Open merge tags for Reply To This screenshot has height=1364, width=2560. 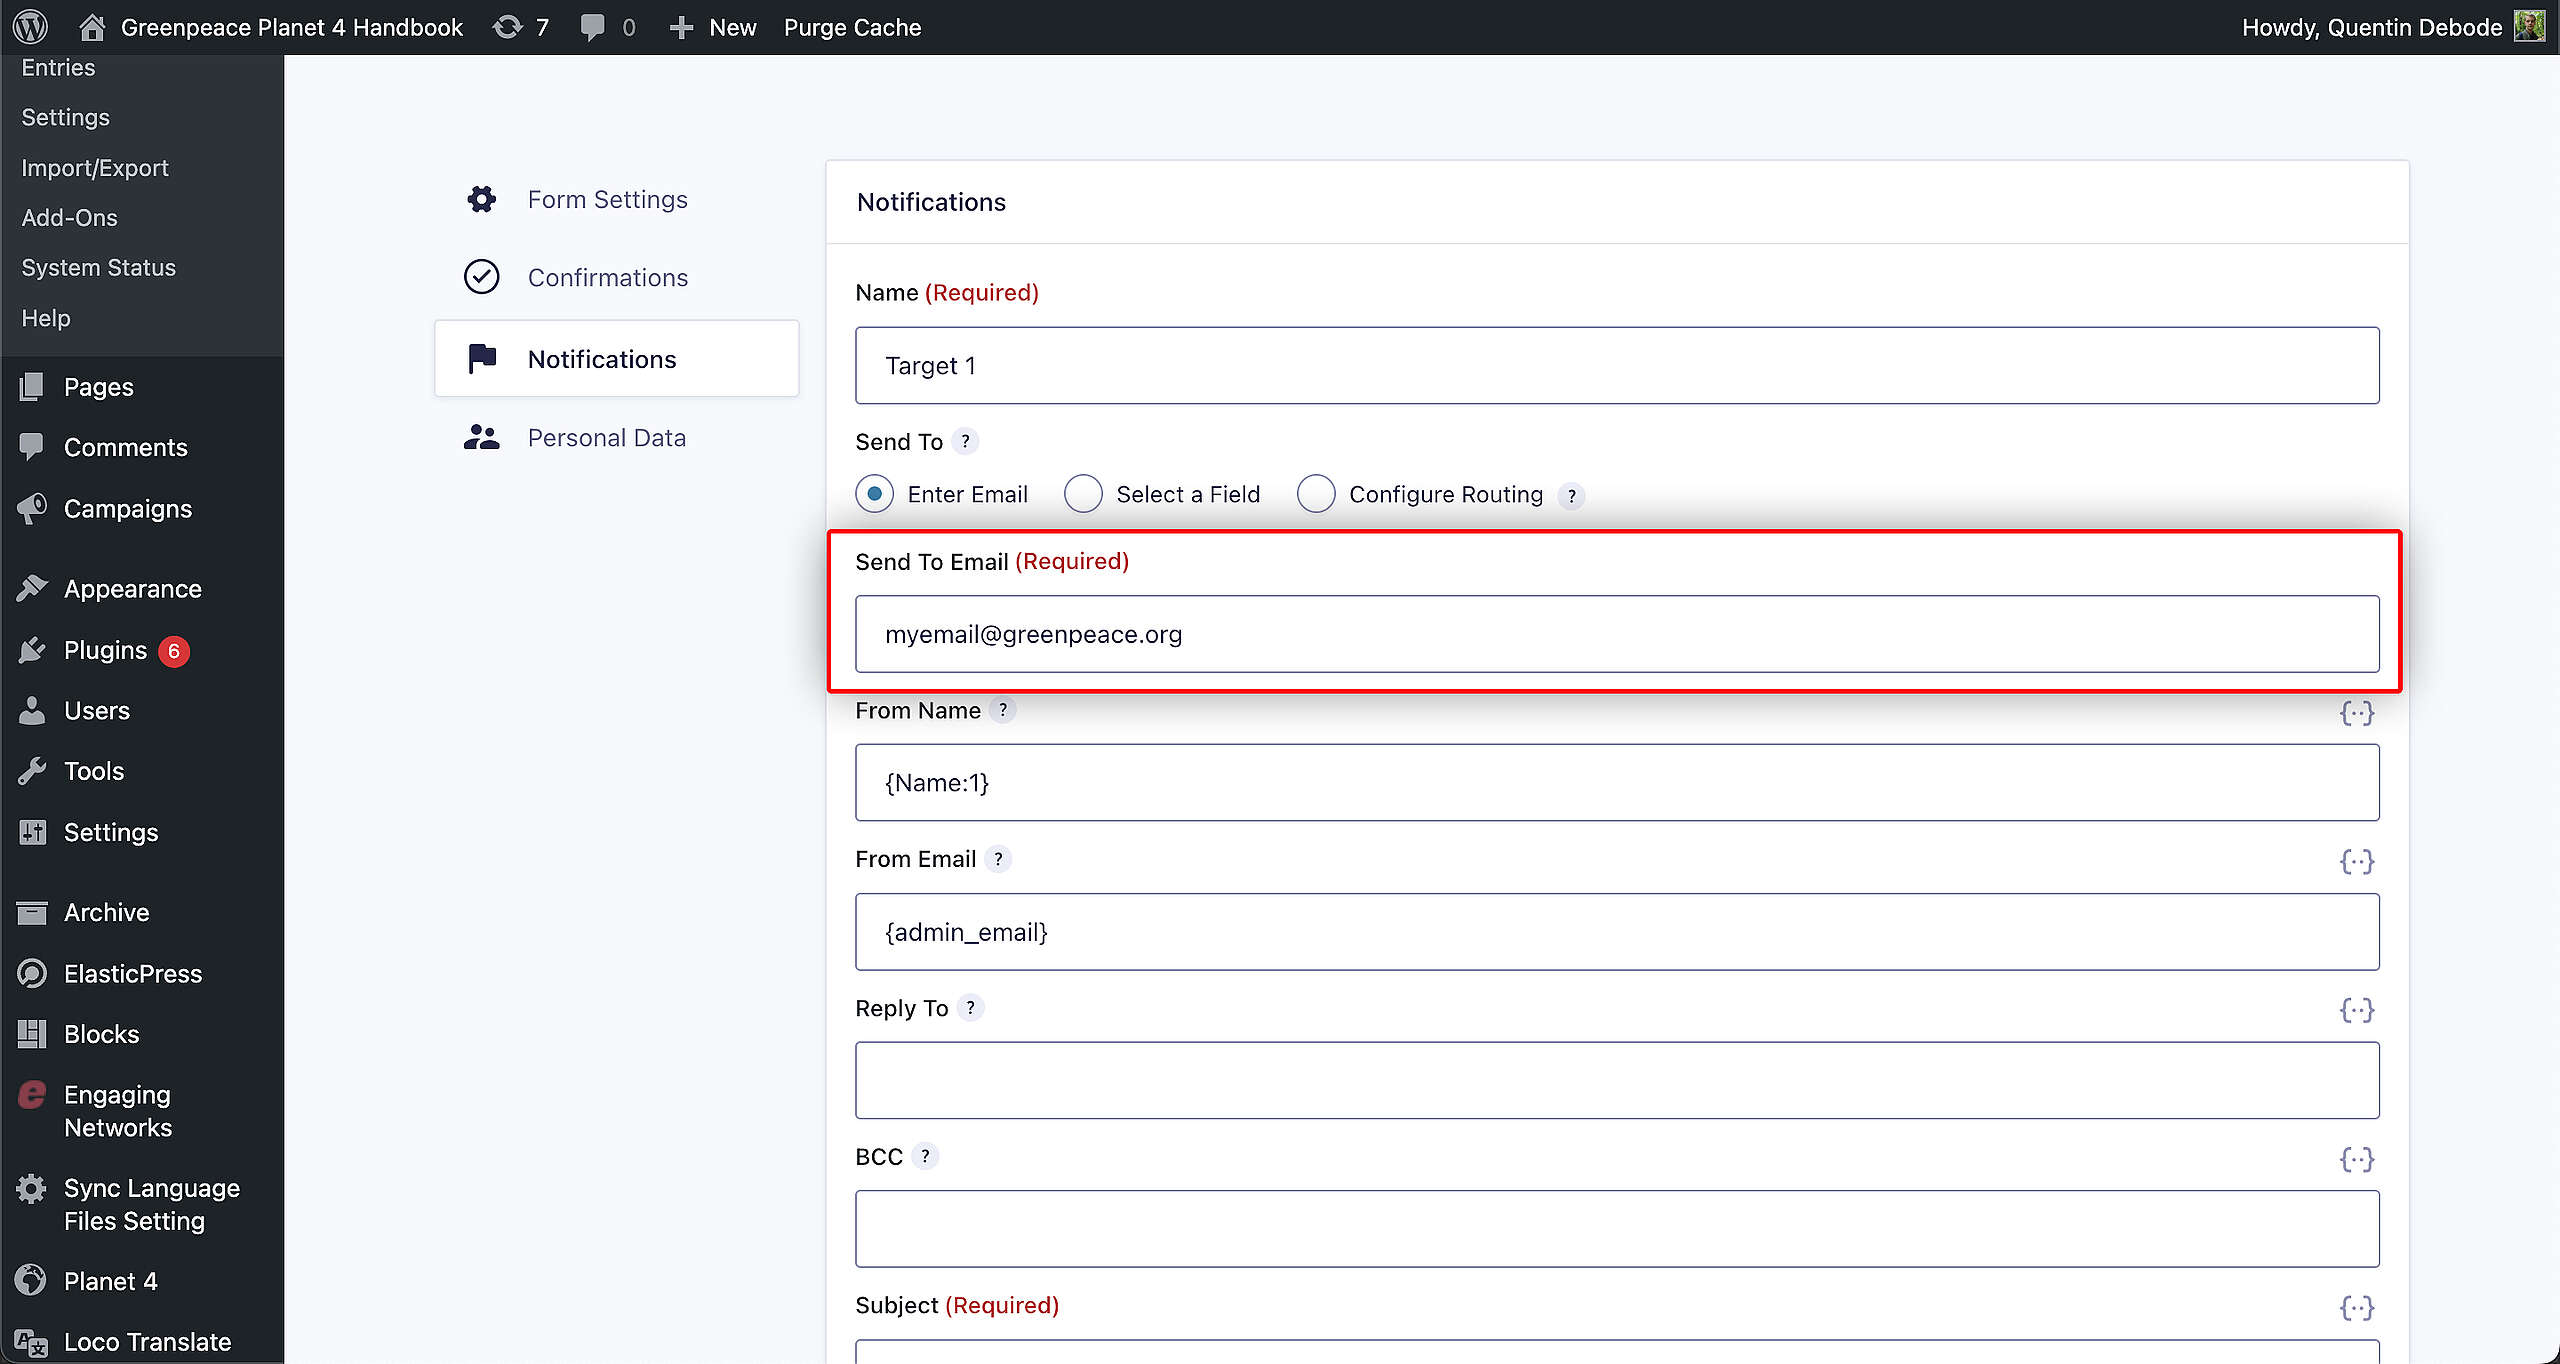point(2357,1010)
